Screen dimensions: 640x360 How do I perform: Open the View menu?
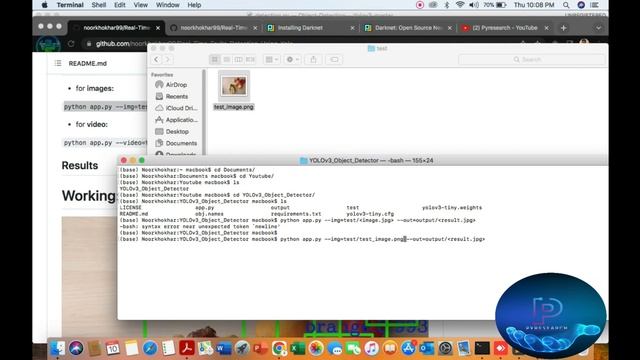pos(140,5)
